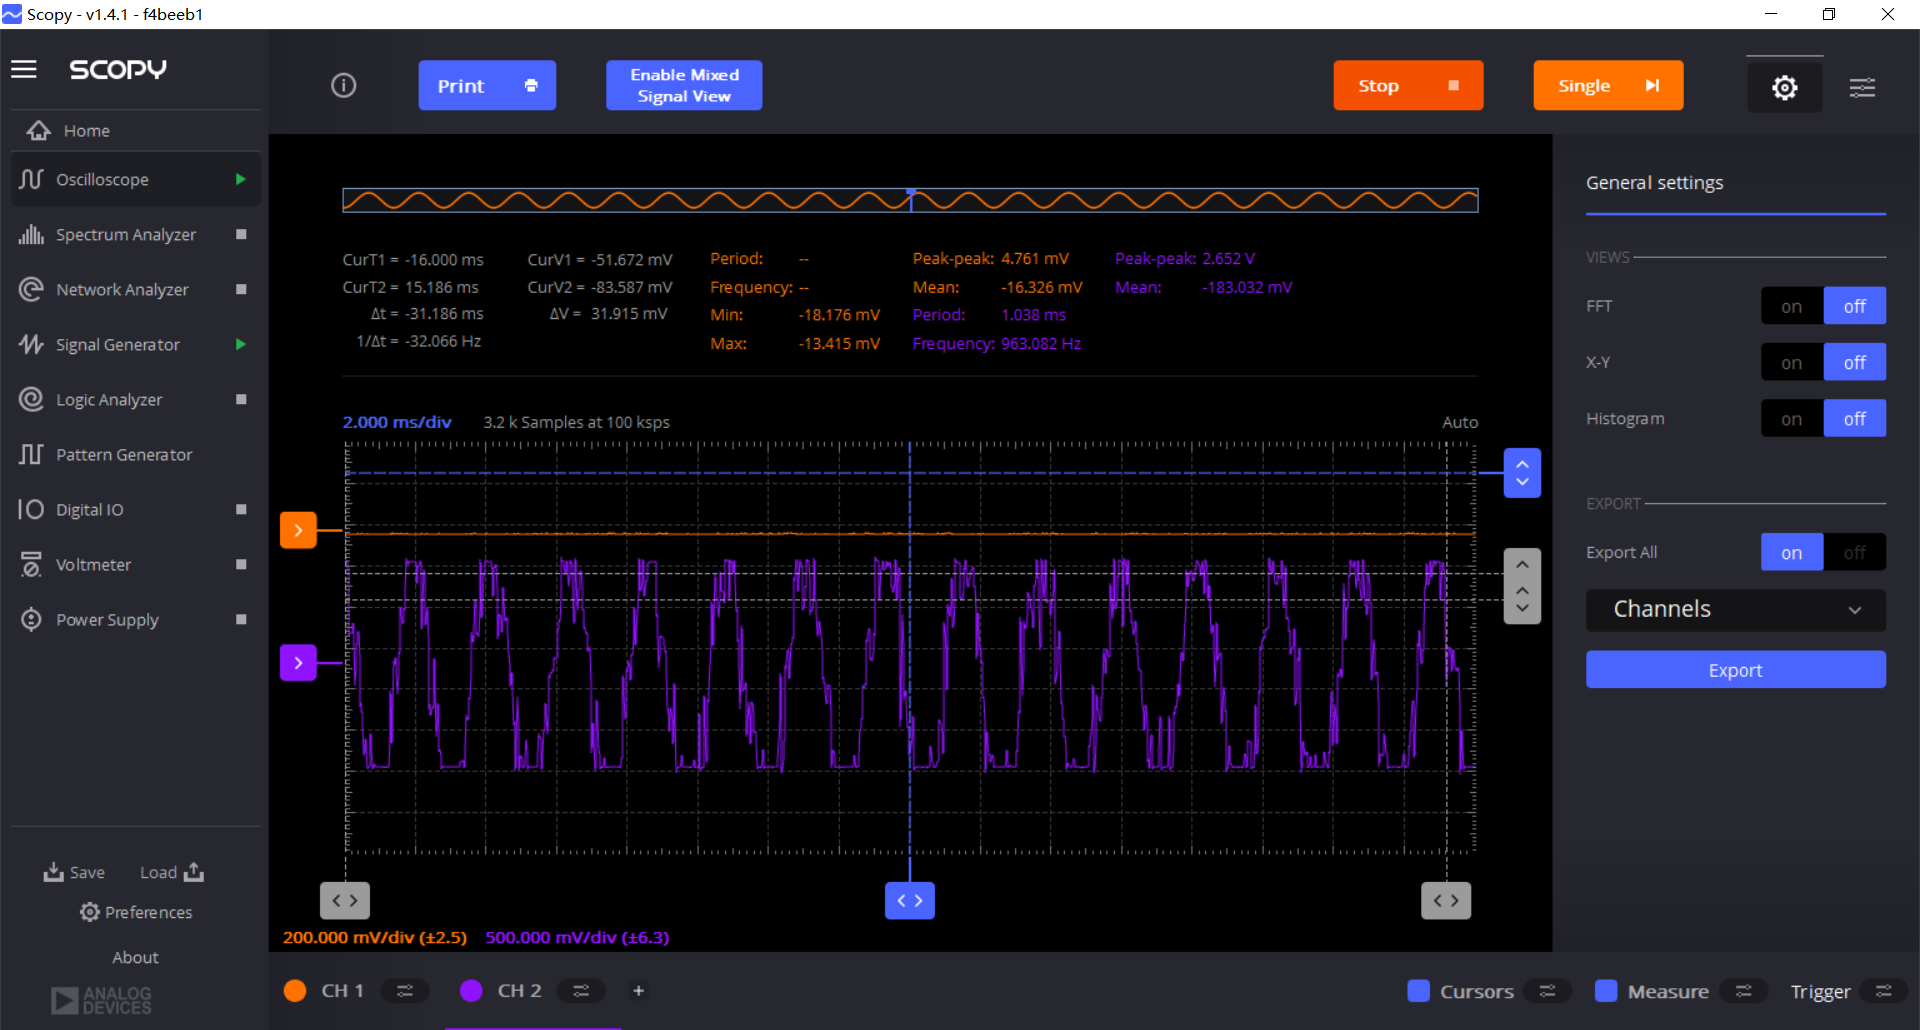Click the waveform overview strip above the measurements
Screen dimensions: 1920x1030
[x=910, y=200]
